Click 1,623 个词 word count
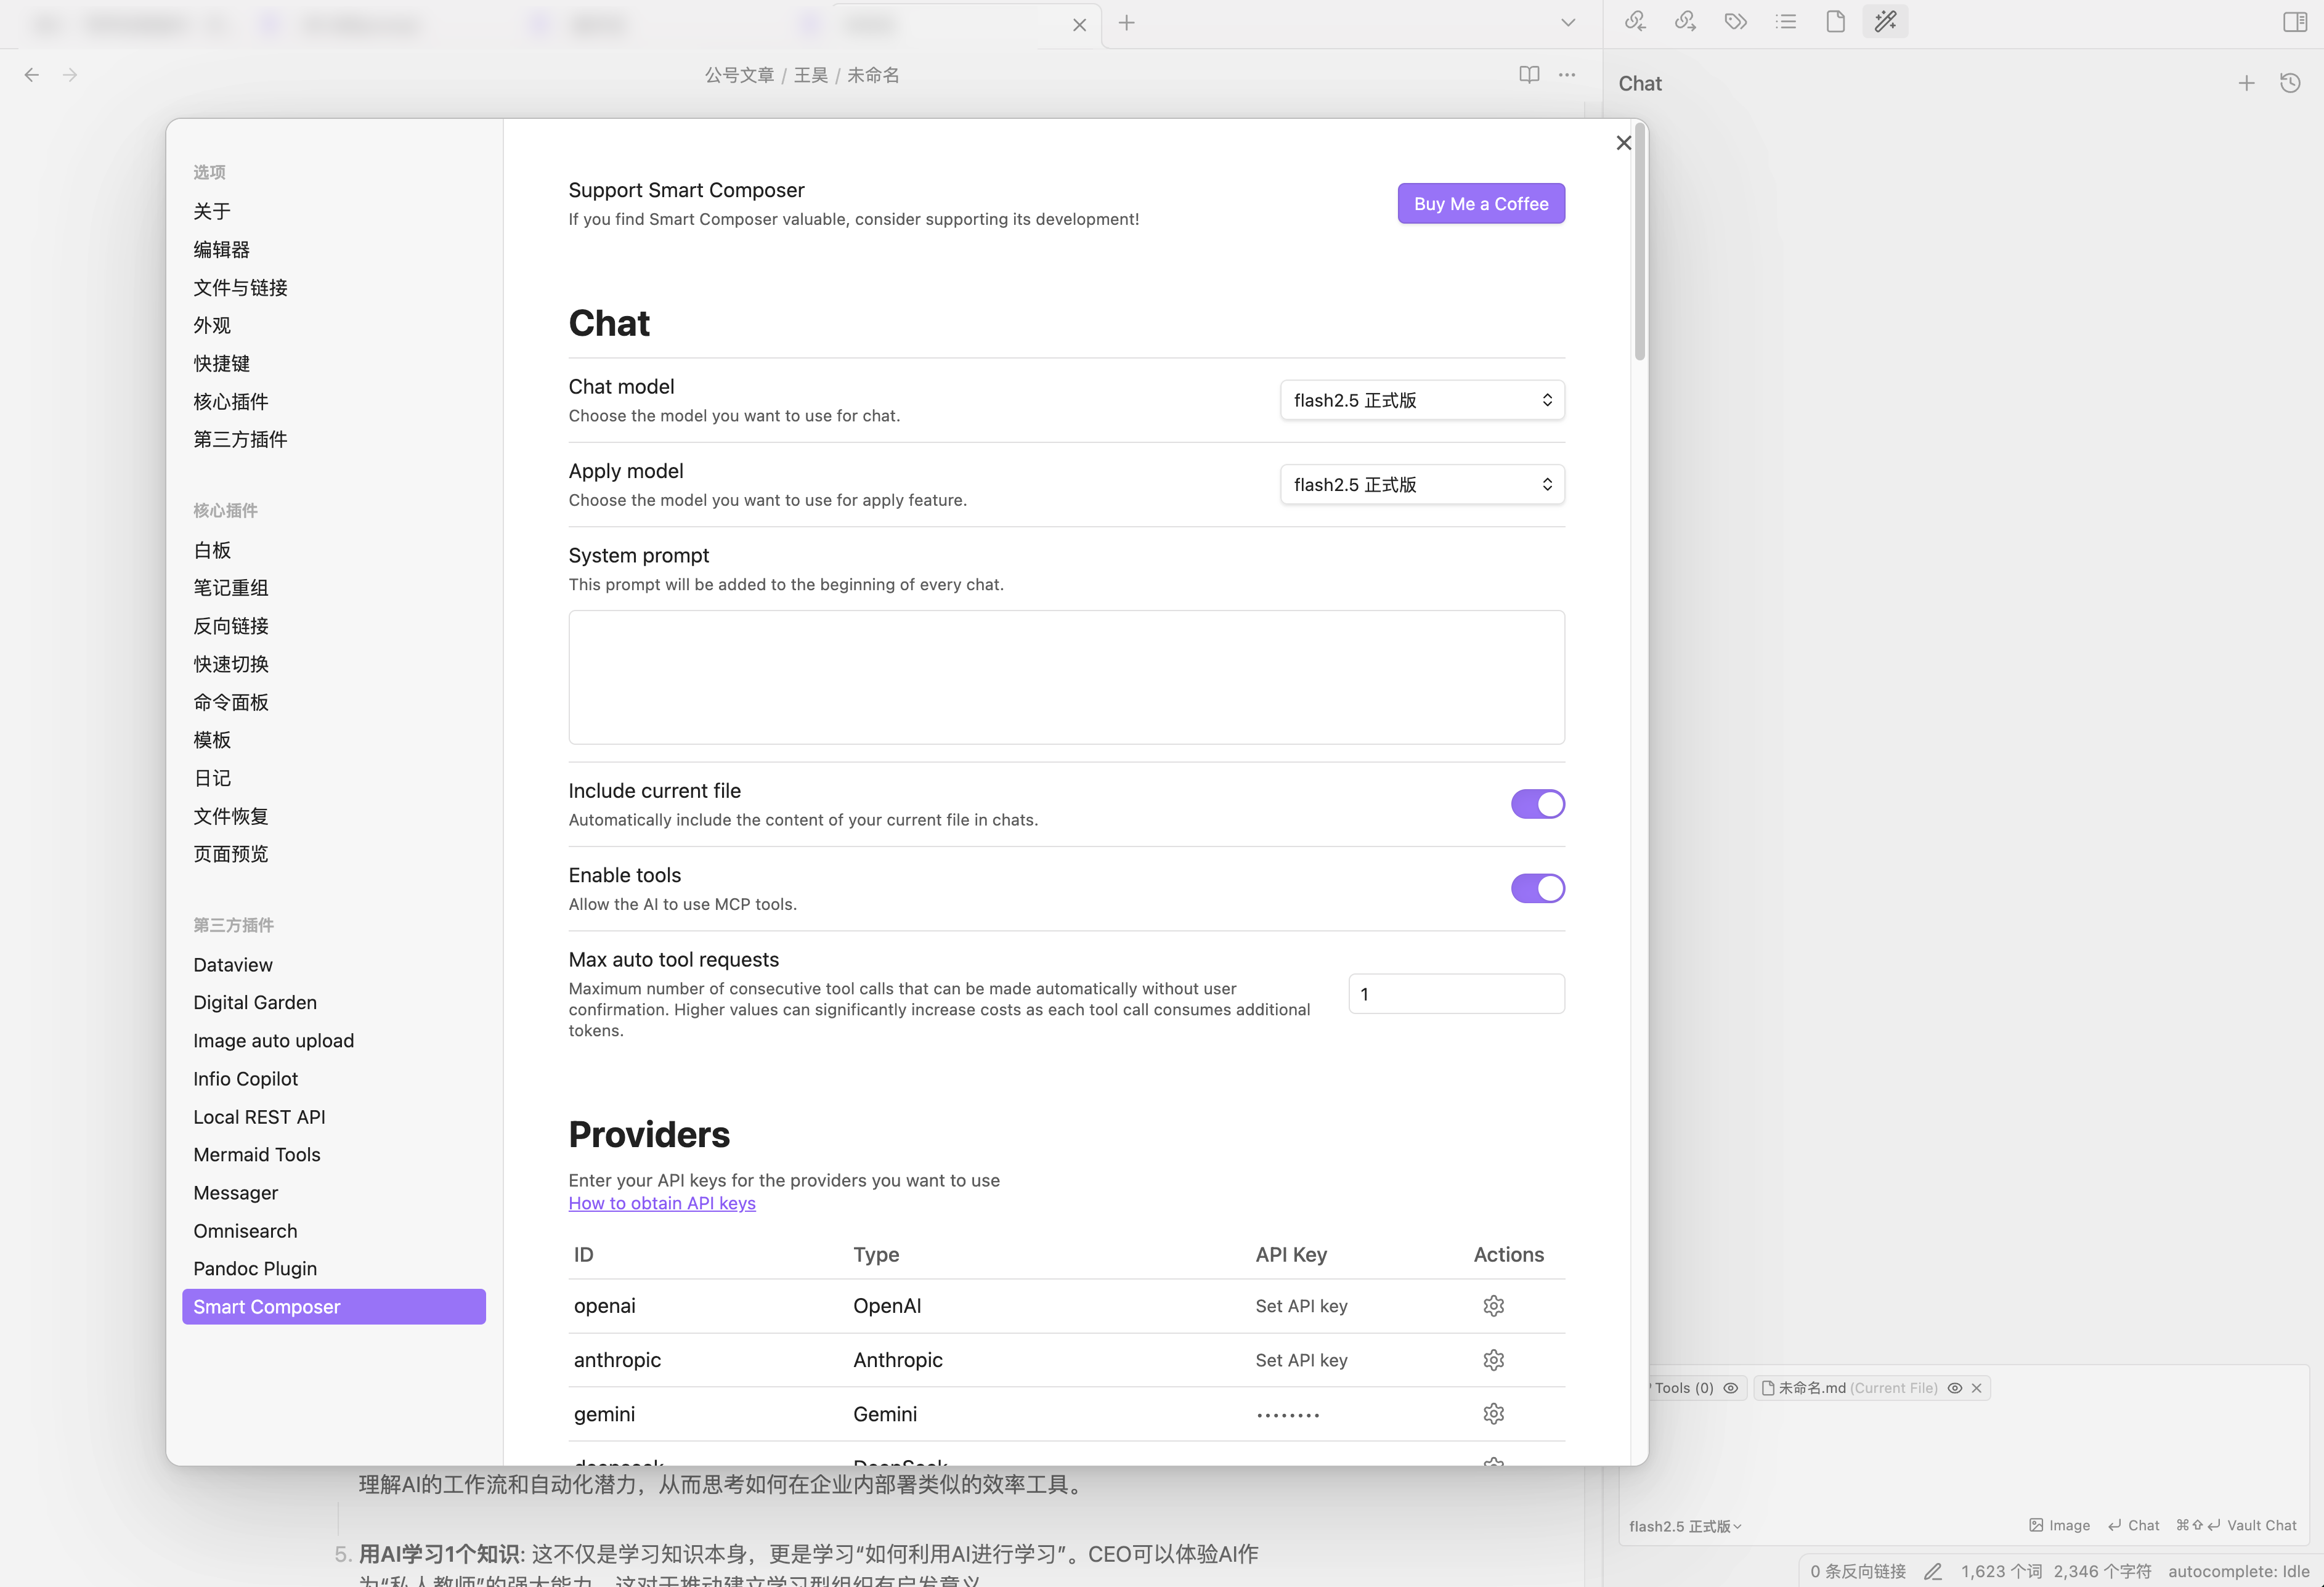The width and height of the screenshot is (2324, 1587). tap(2001, 1571)
